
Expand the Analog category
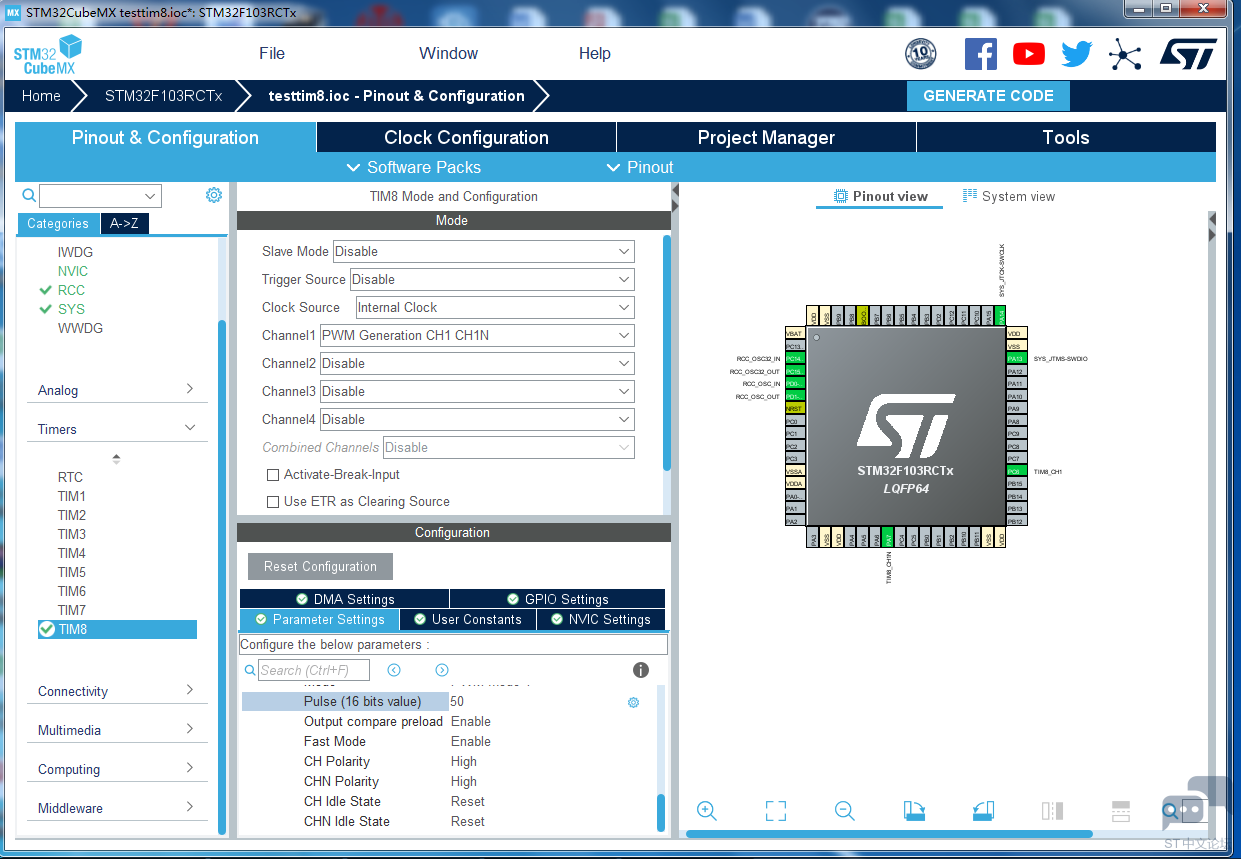(118, 390)
